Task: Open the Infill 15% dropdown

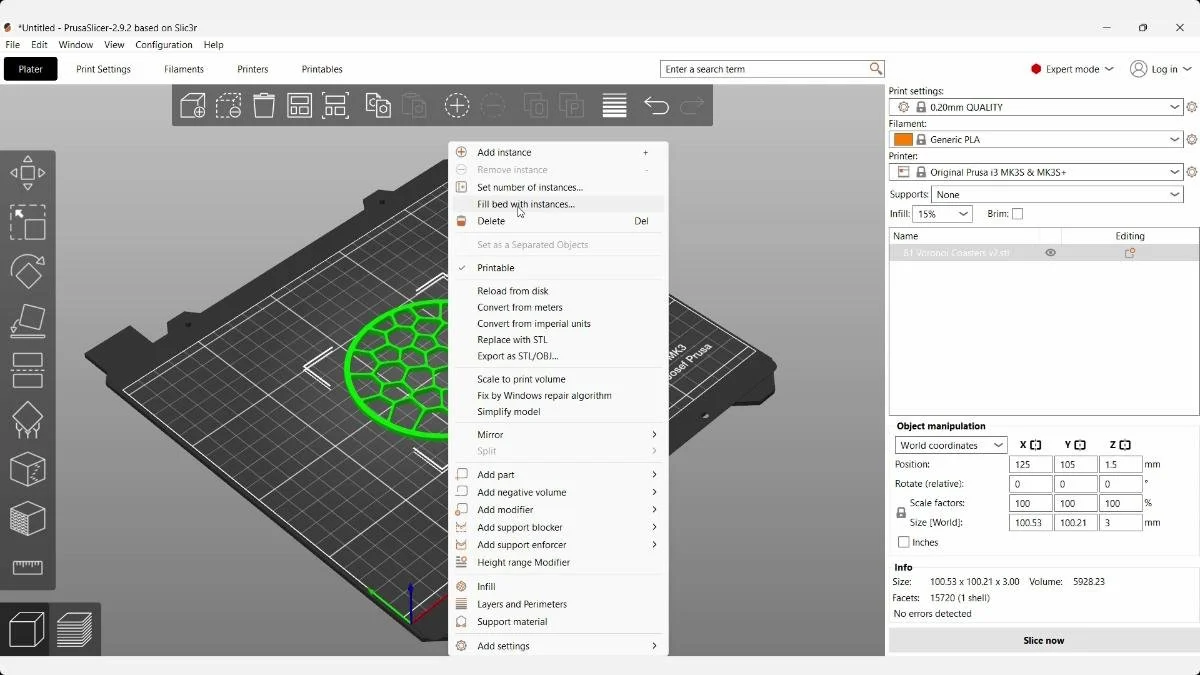Action: pos(942,214)
